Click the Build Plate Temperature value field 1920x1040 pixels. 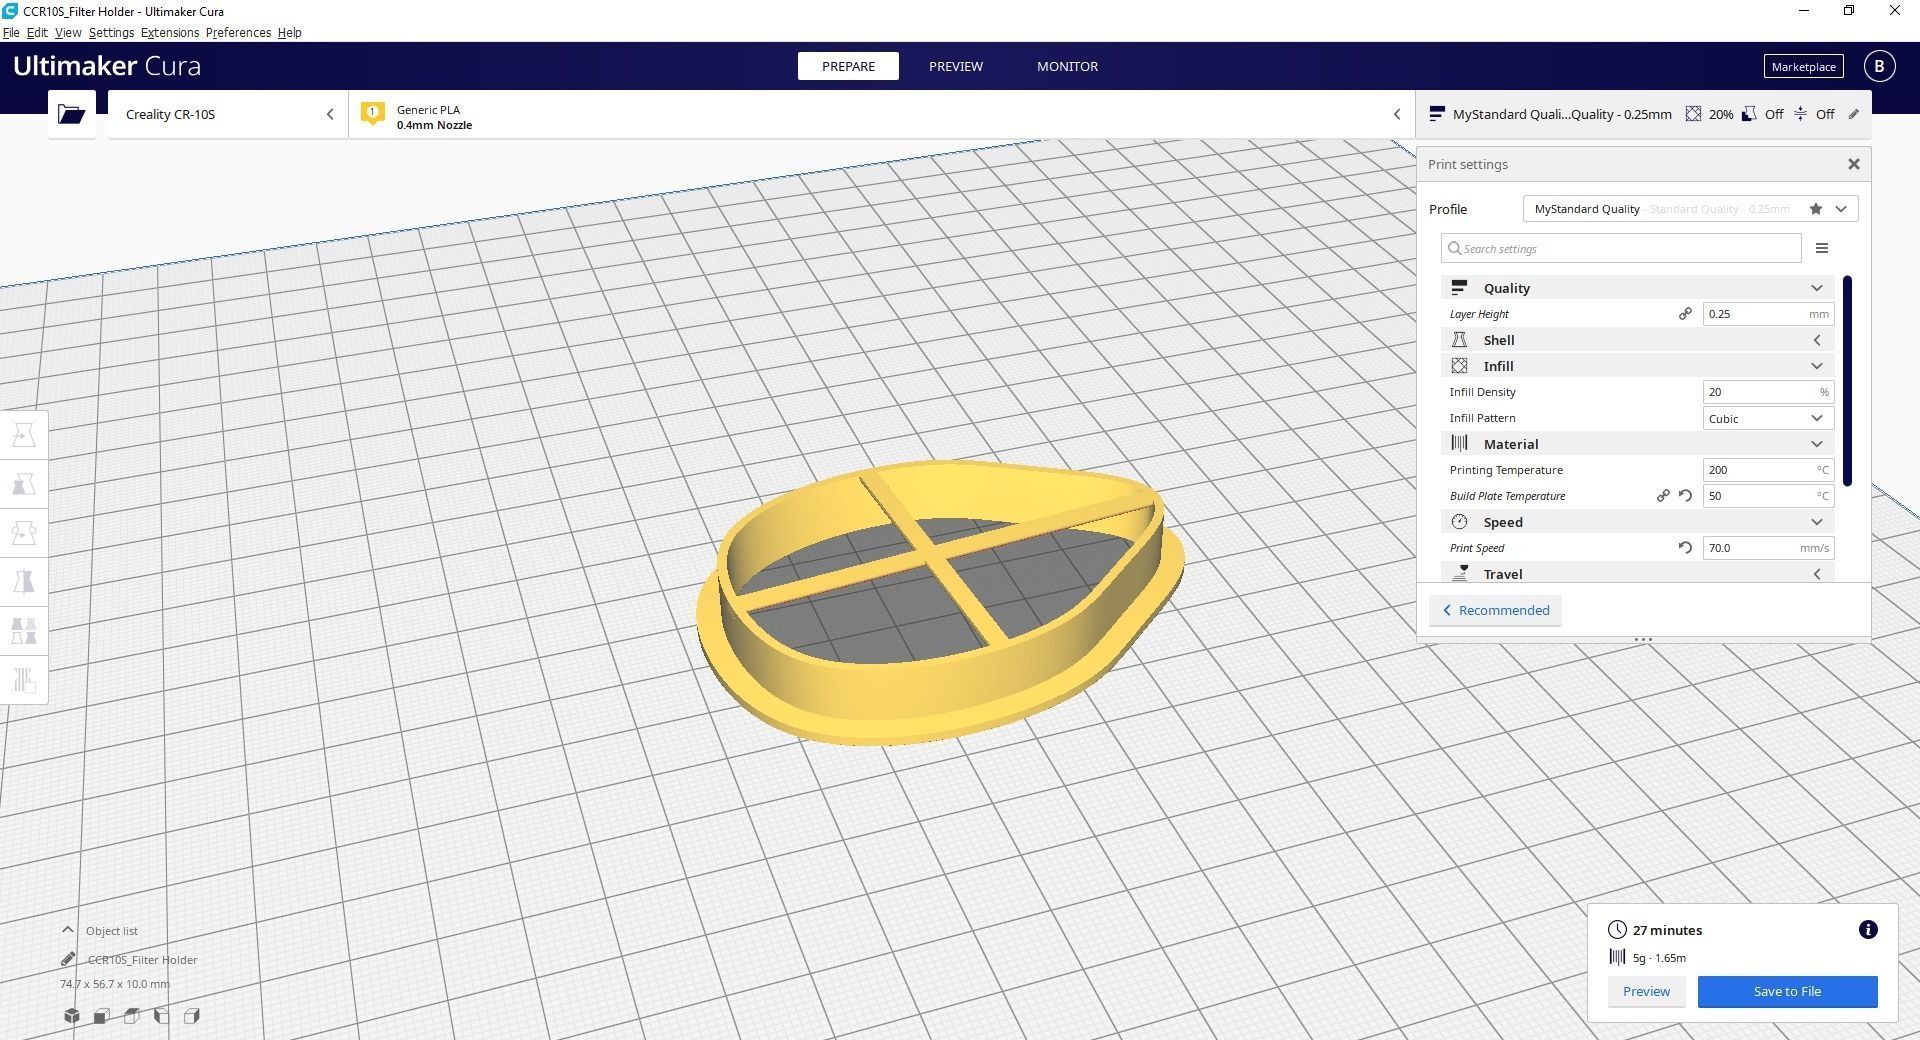[1768, 496]
